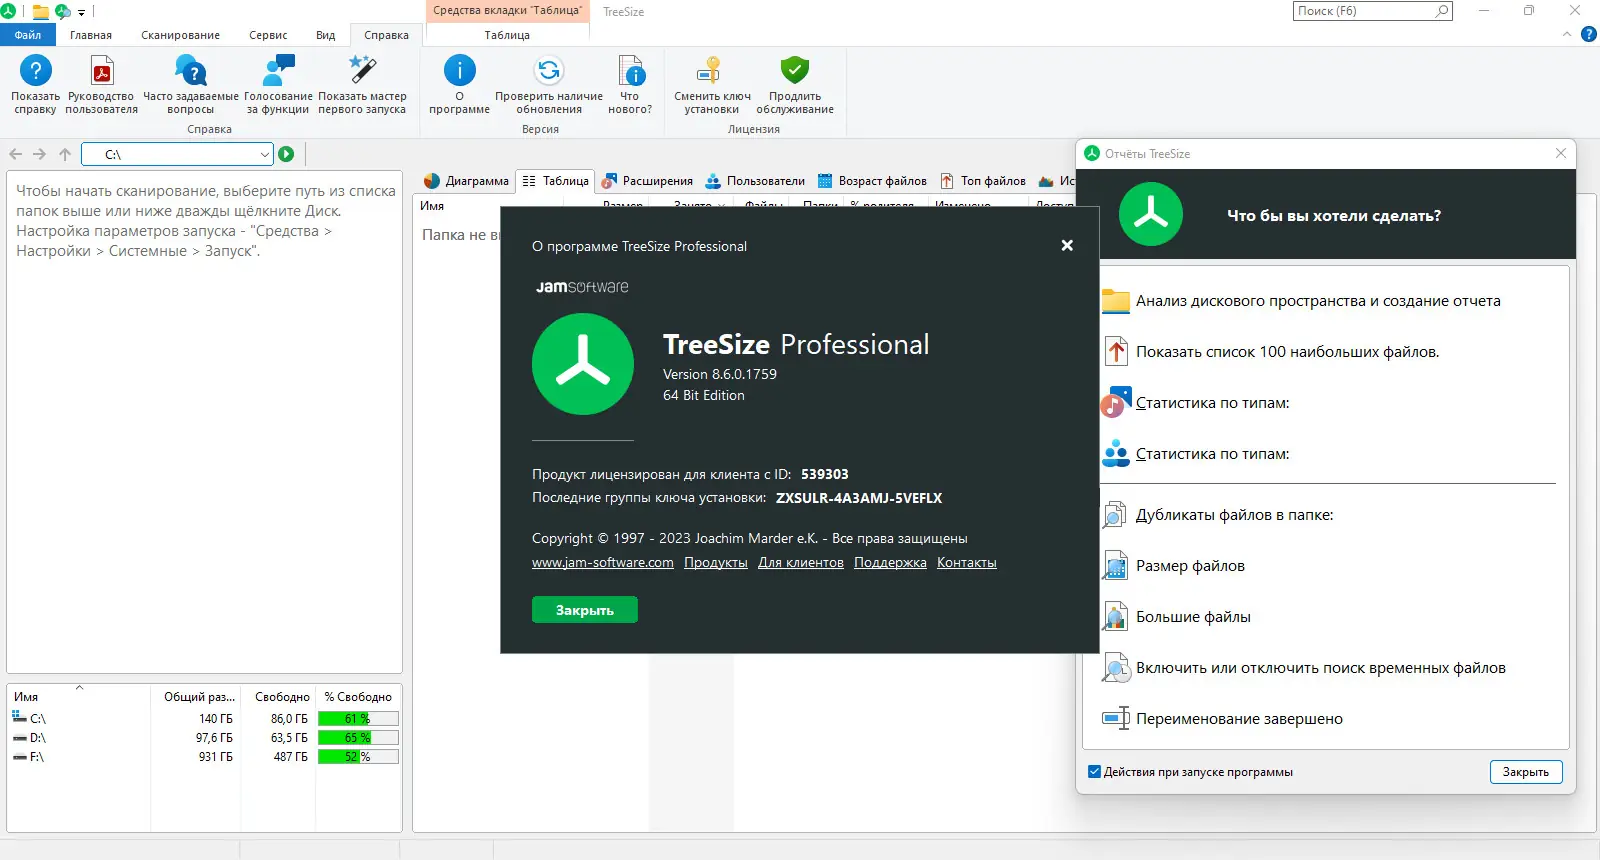Click the back navigation arrow

coord(15,154)
